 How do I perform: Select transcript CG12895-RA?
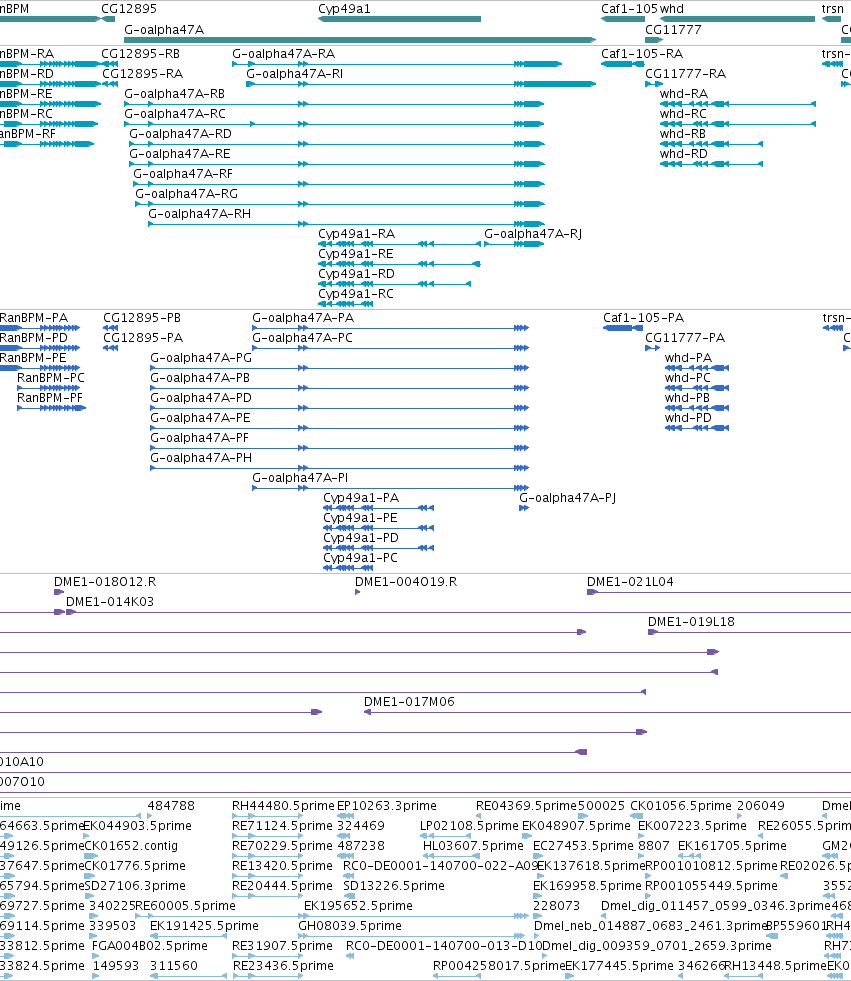143,74
